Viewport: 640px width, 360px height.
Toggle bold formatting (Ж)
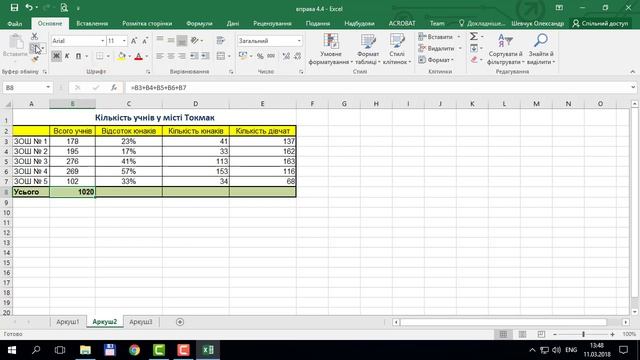tap(56, 56)
